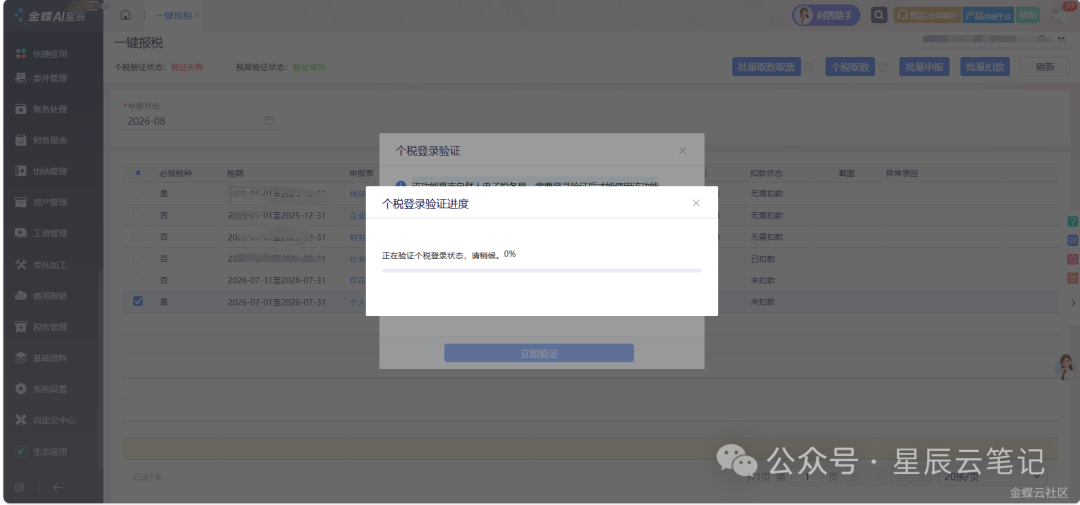
Task: Click the sidebar collapse arrow icon
Action: pos(58,487)
